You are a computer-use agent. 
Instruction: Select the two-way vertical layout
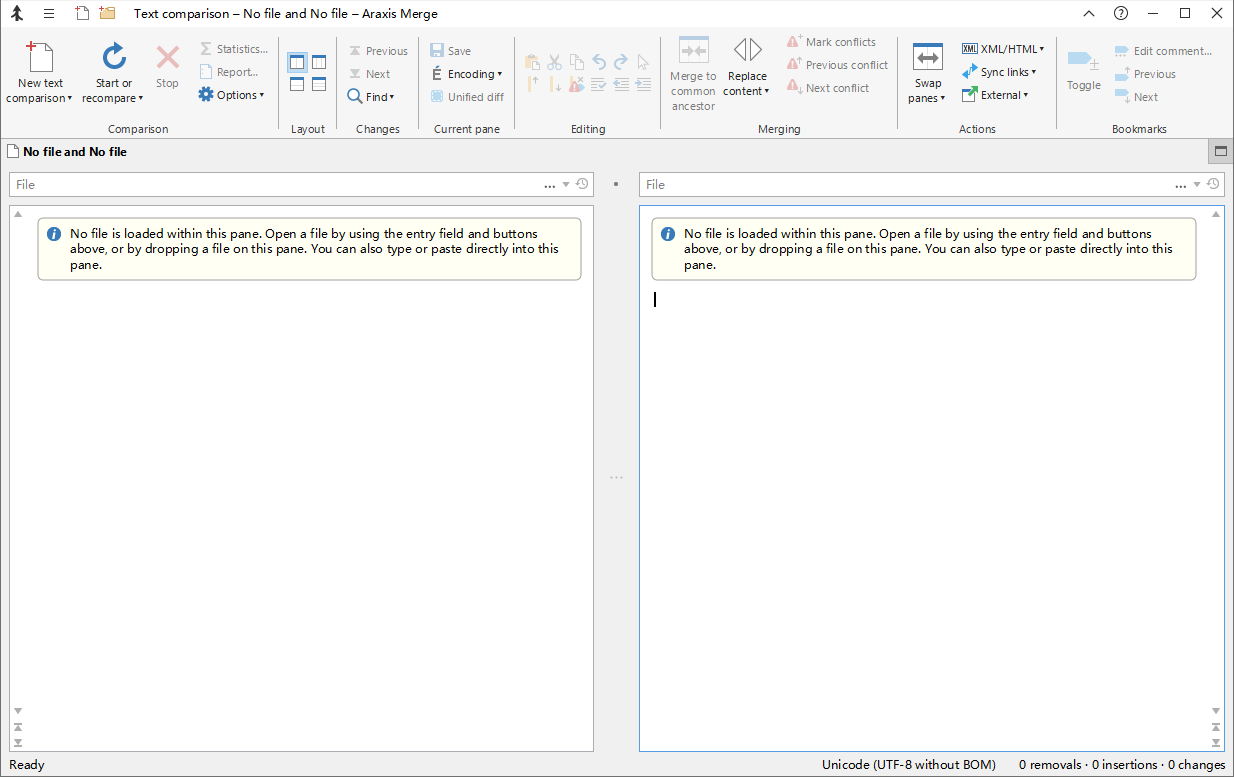[297, 62]
